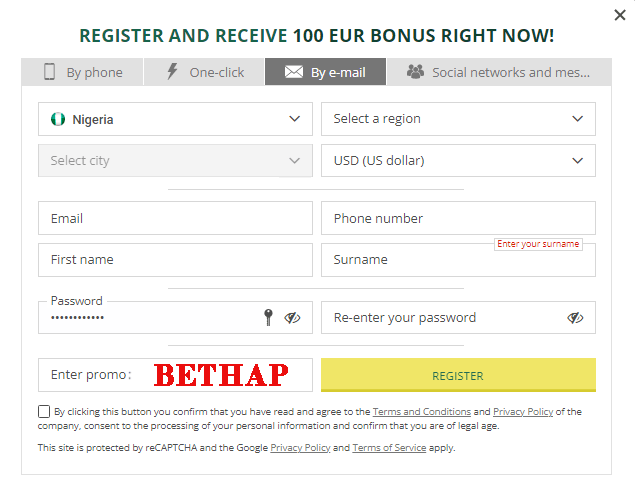Switch to the One-click tab
Viewport: 635px width, 498px height.
click(204, 72)
